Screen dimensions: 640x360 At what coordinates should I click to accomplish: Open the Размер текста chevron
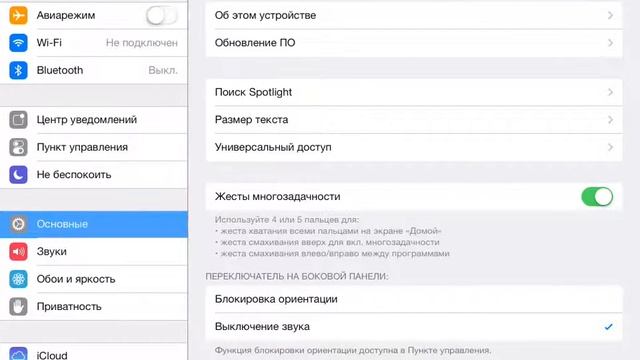tap(610, 120)
